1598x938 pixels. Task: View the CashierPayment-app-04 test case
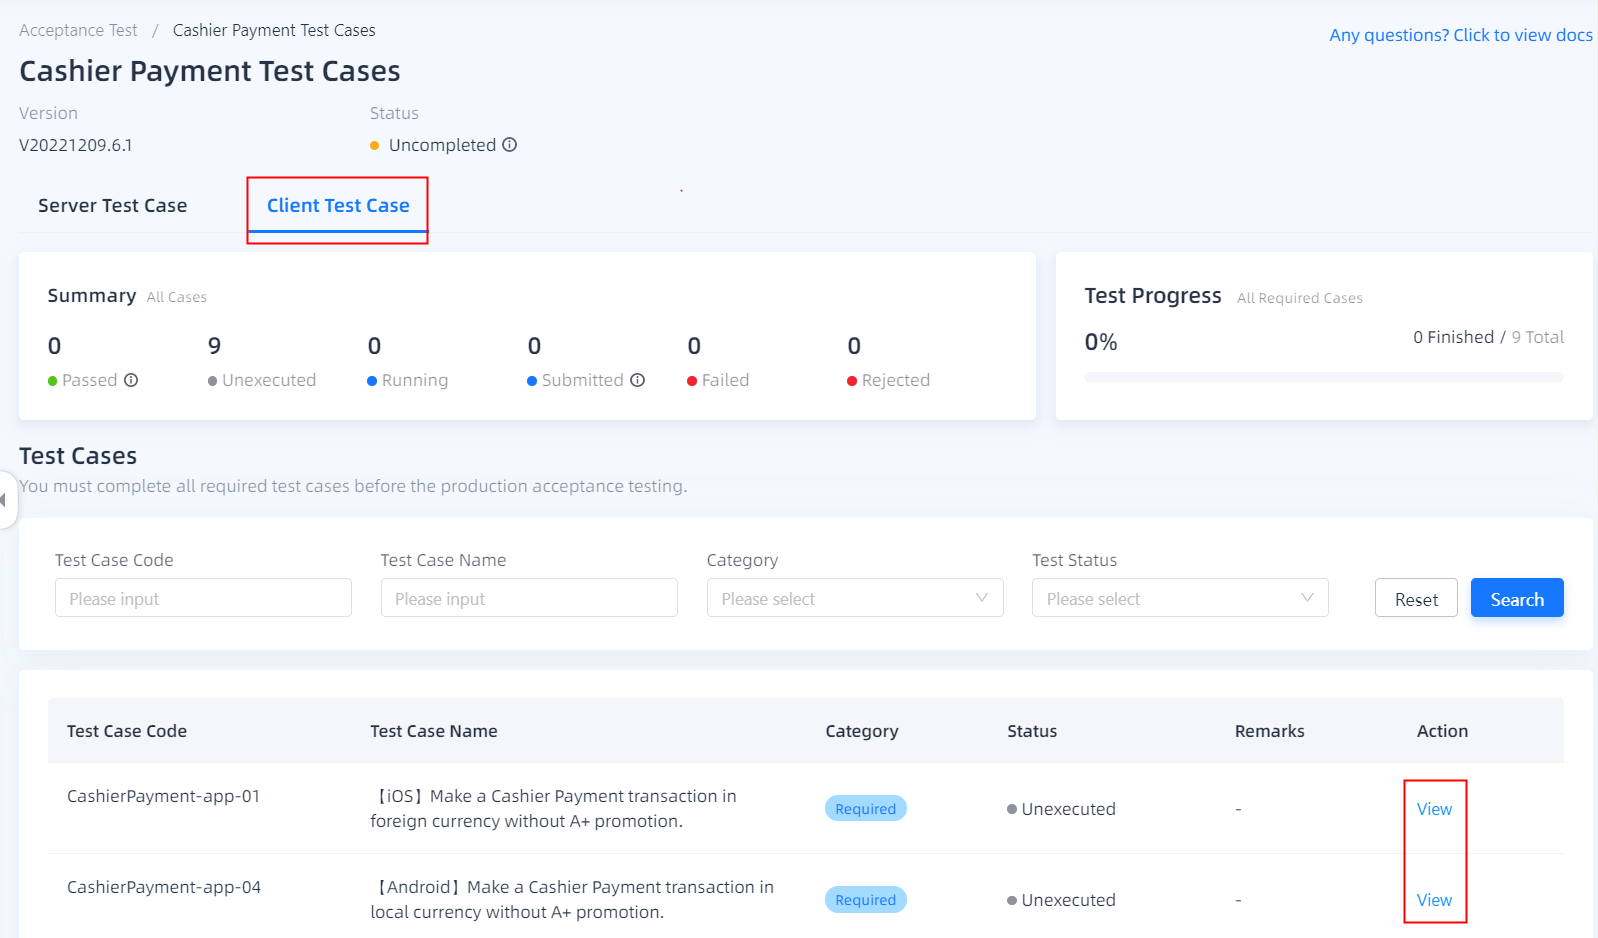[x=1434, y=900]
